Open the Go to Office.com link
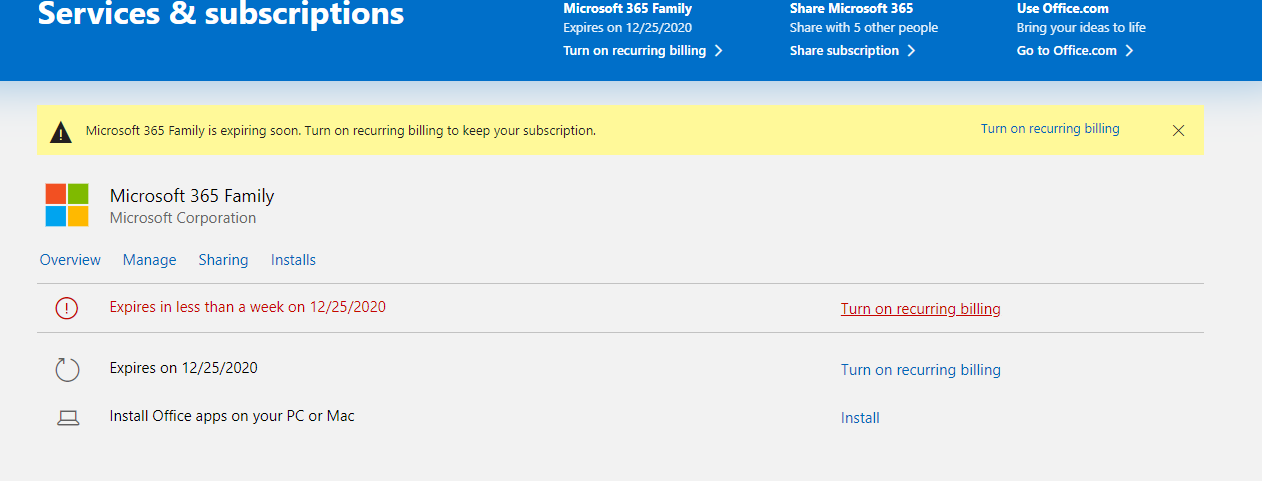The image size is (1262, 481). pyautogui.click(x=1066, y=51)
